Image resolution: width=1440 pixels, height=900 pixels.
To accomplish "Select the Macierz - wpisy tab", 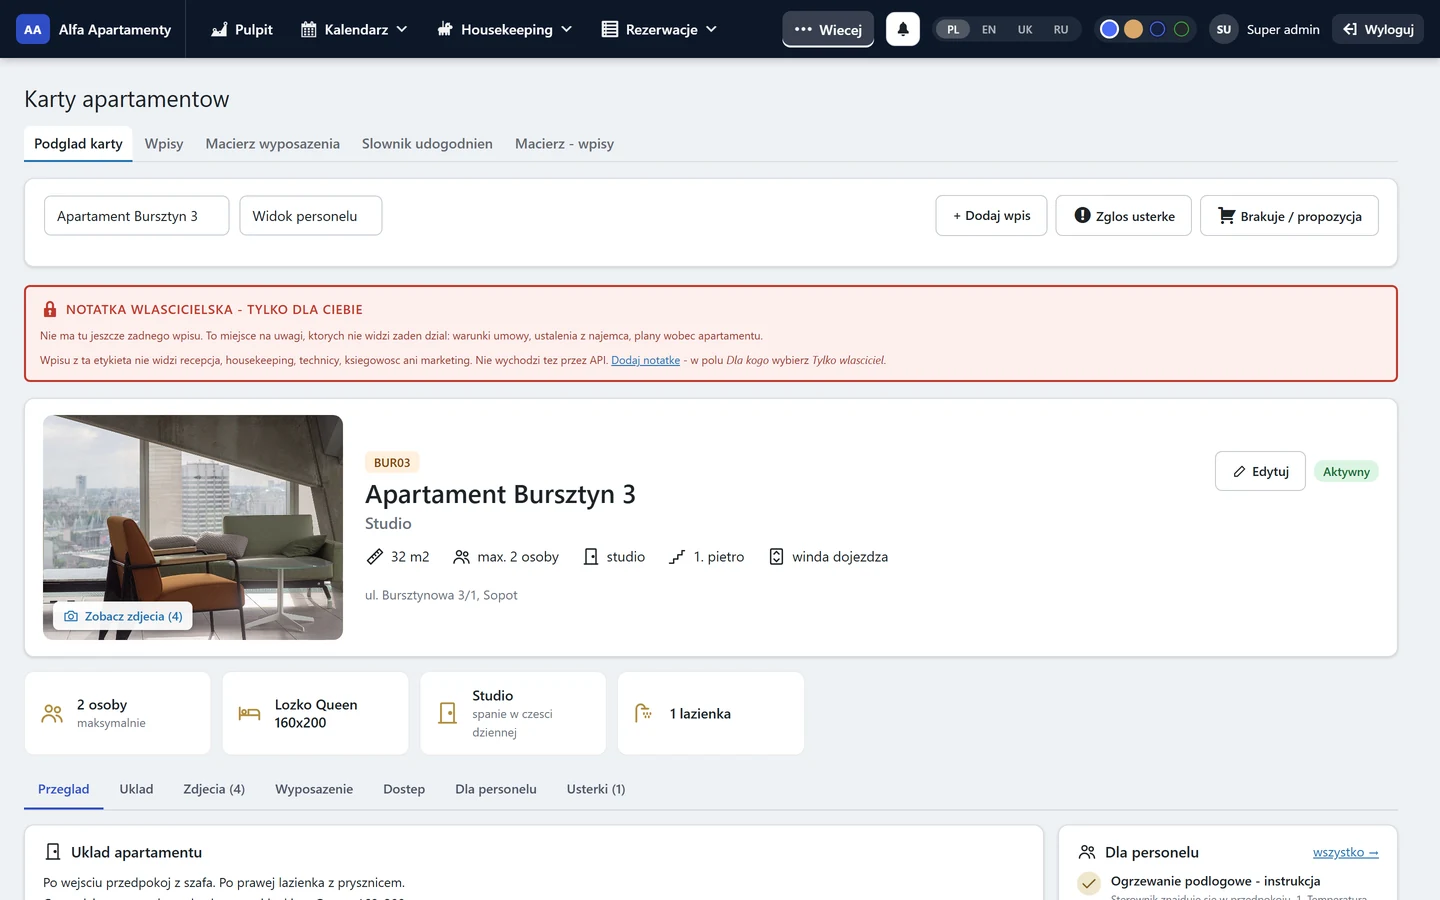I will click(564, 144).
